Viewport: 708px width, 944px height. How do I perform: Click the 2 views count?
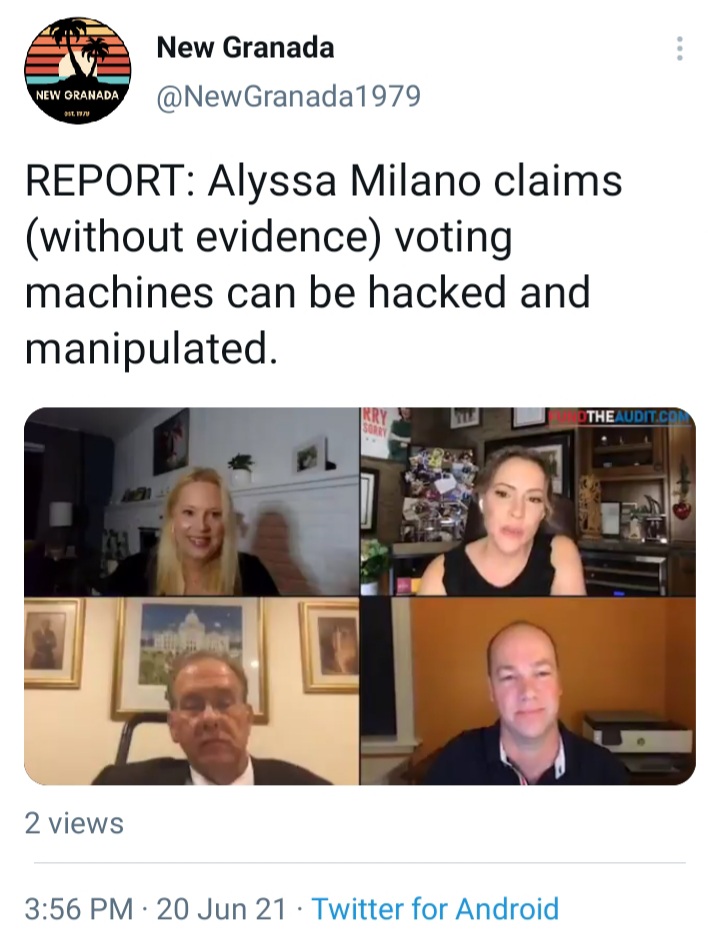(74, 824)
